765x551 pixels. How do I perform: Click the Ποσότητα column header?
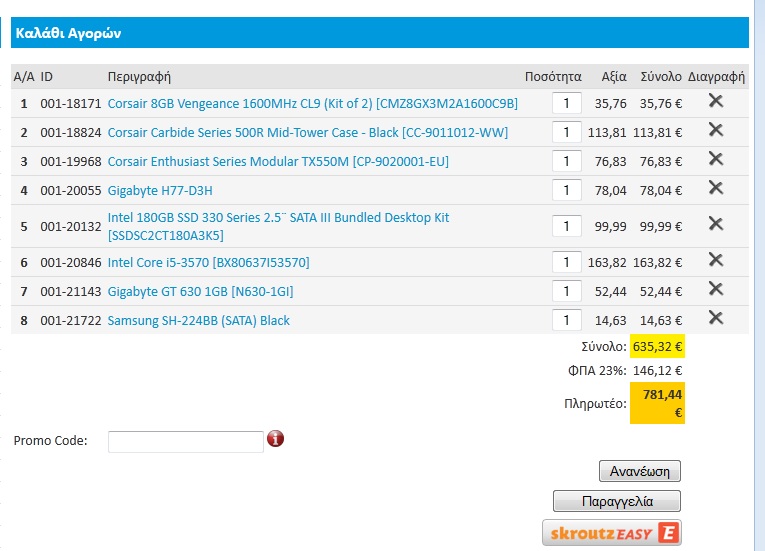coord(553,77)
